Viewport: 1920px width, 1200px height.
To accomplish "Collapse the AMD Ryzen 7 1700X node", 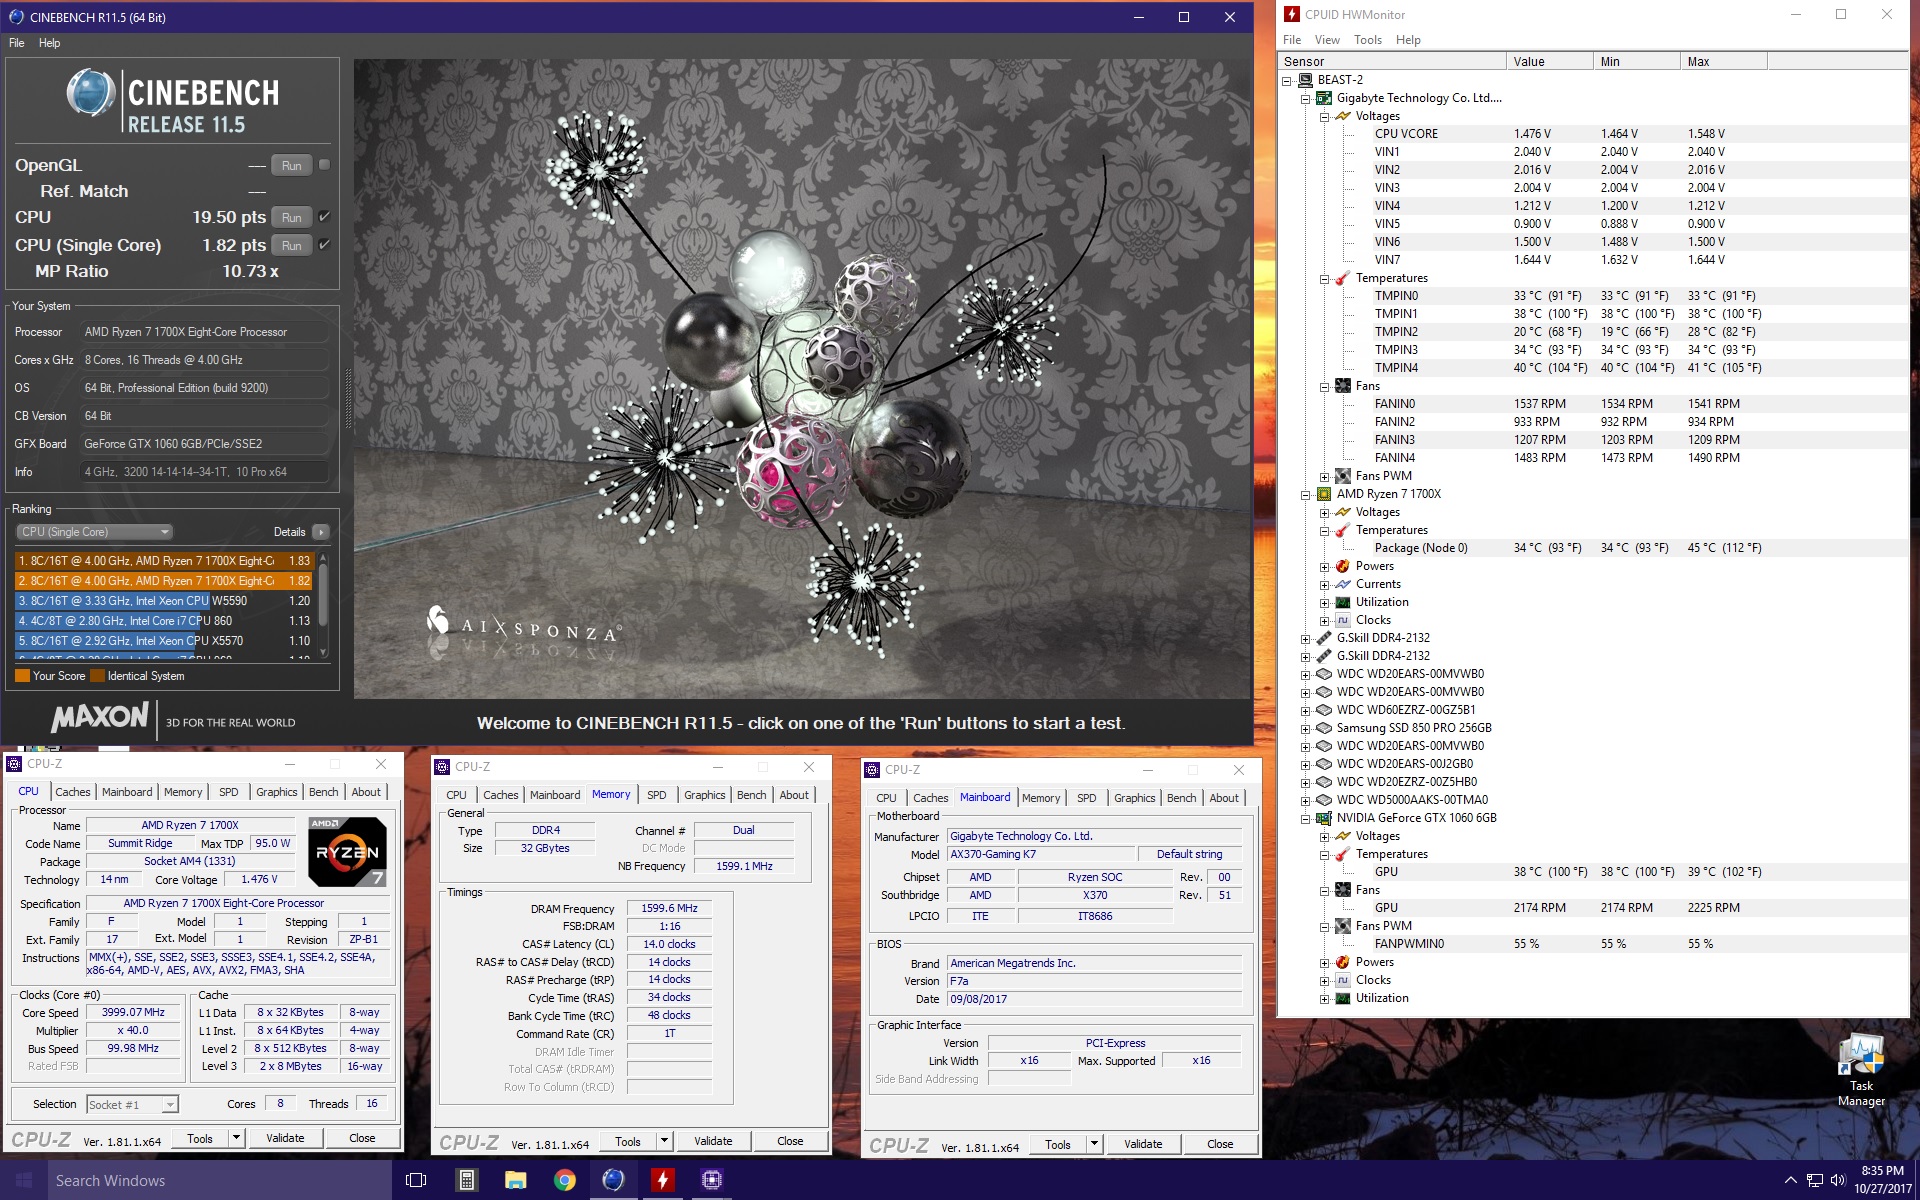I will [x=1306, y=495].
